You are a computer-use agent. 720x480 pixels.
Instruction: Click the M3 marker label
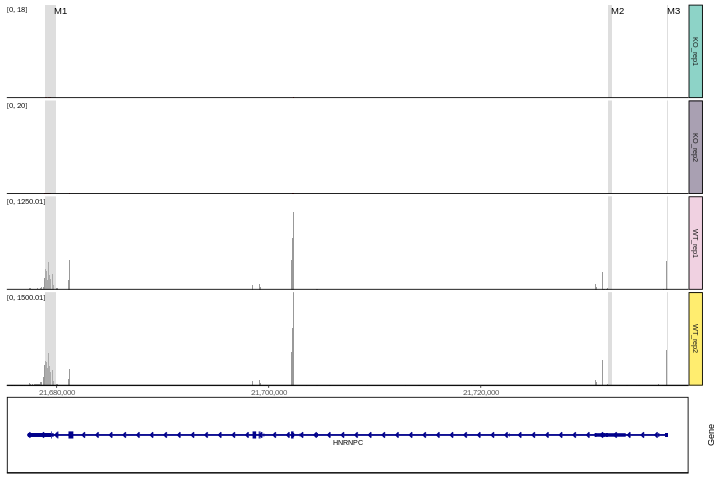(x=674, y=11)
